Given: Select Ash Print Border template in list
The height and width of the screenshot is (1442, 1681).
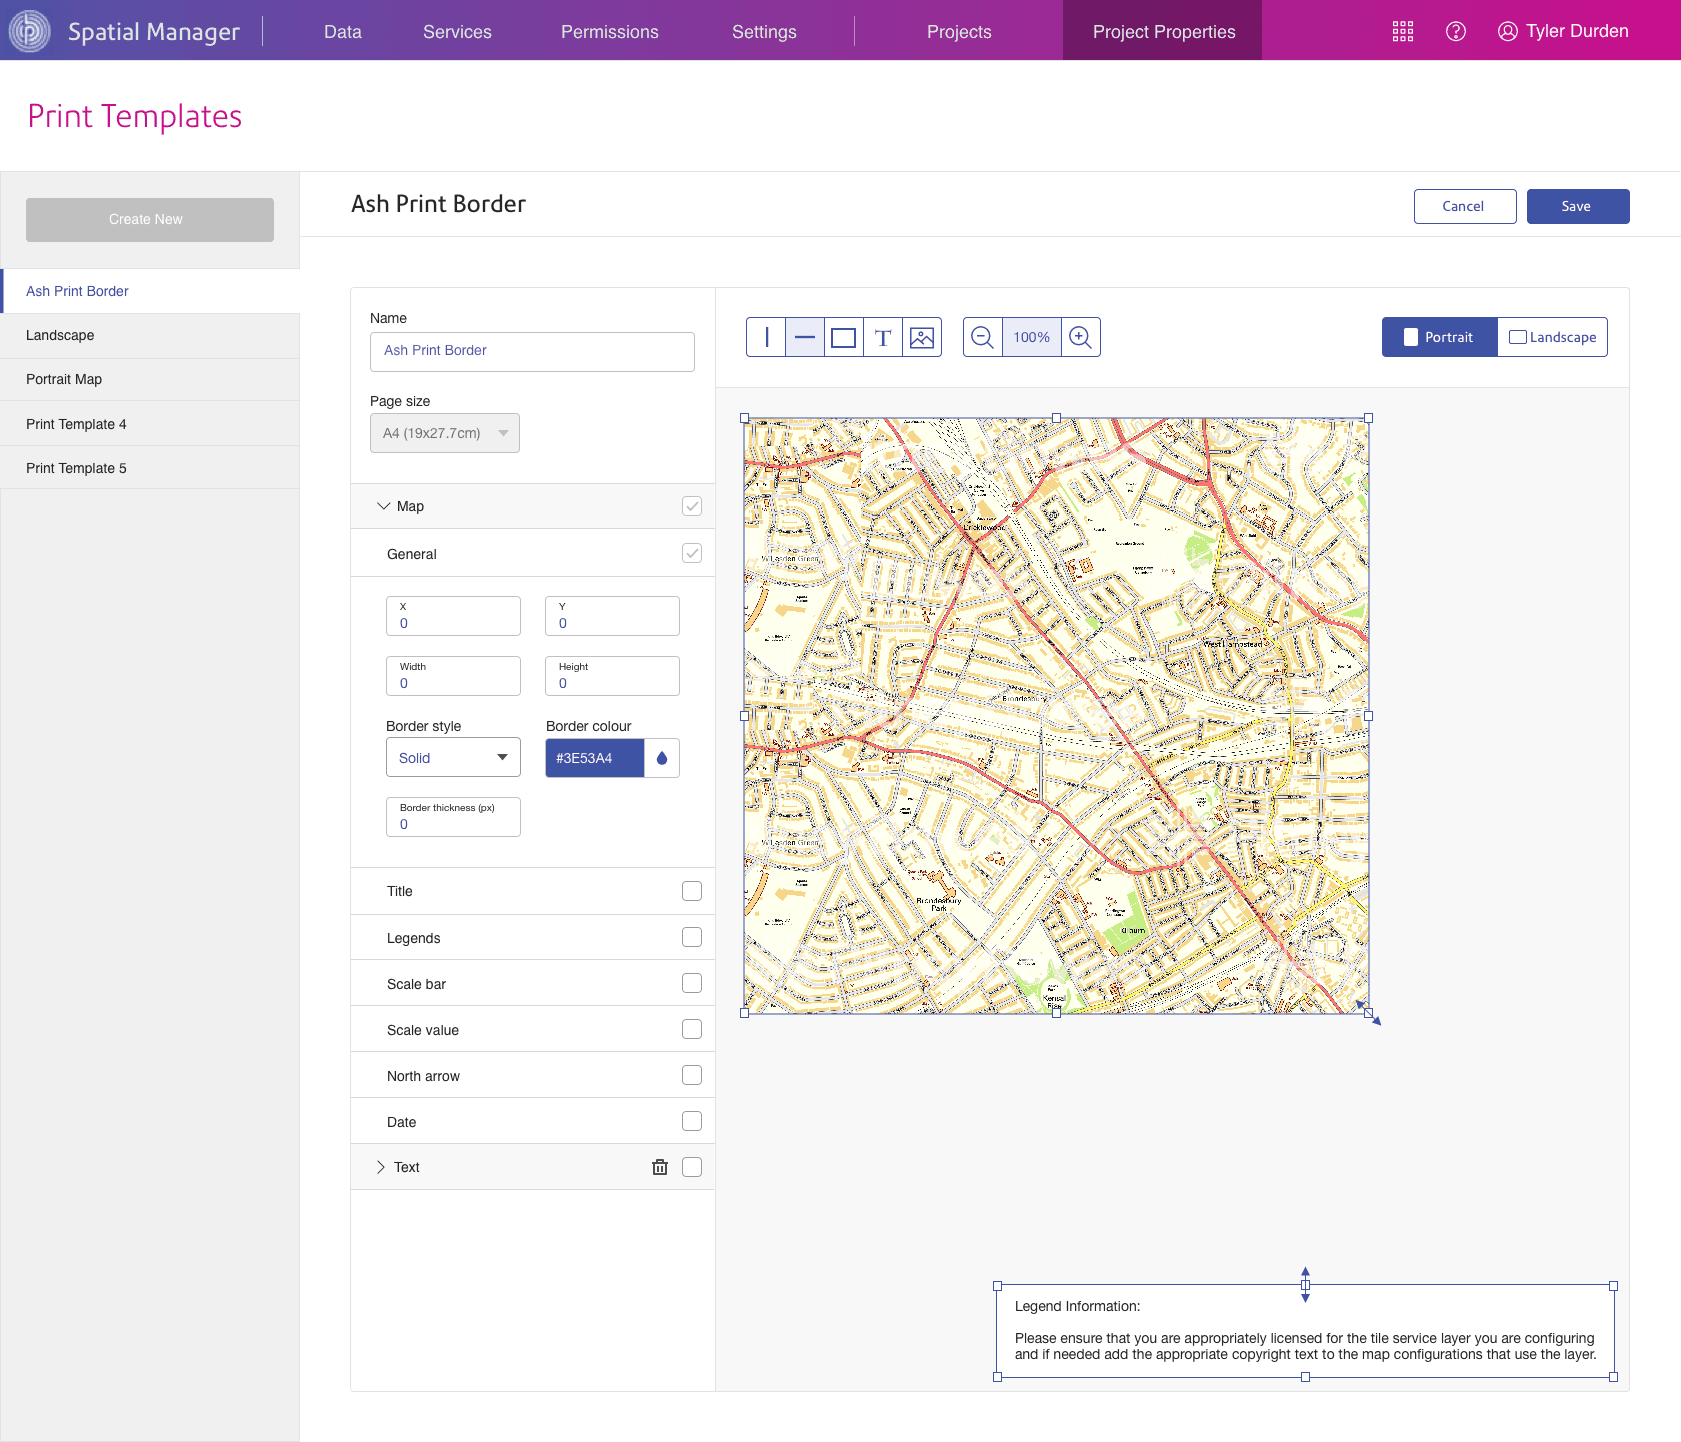Looking at the screenshot, I should [150, 291].
